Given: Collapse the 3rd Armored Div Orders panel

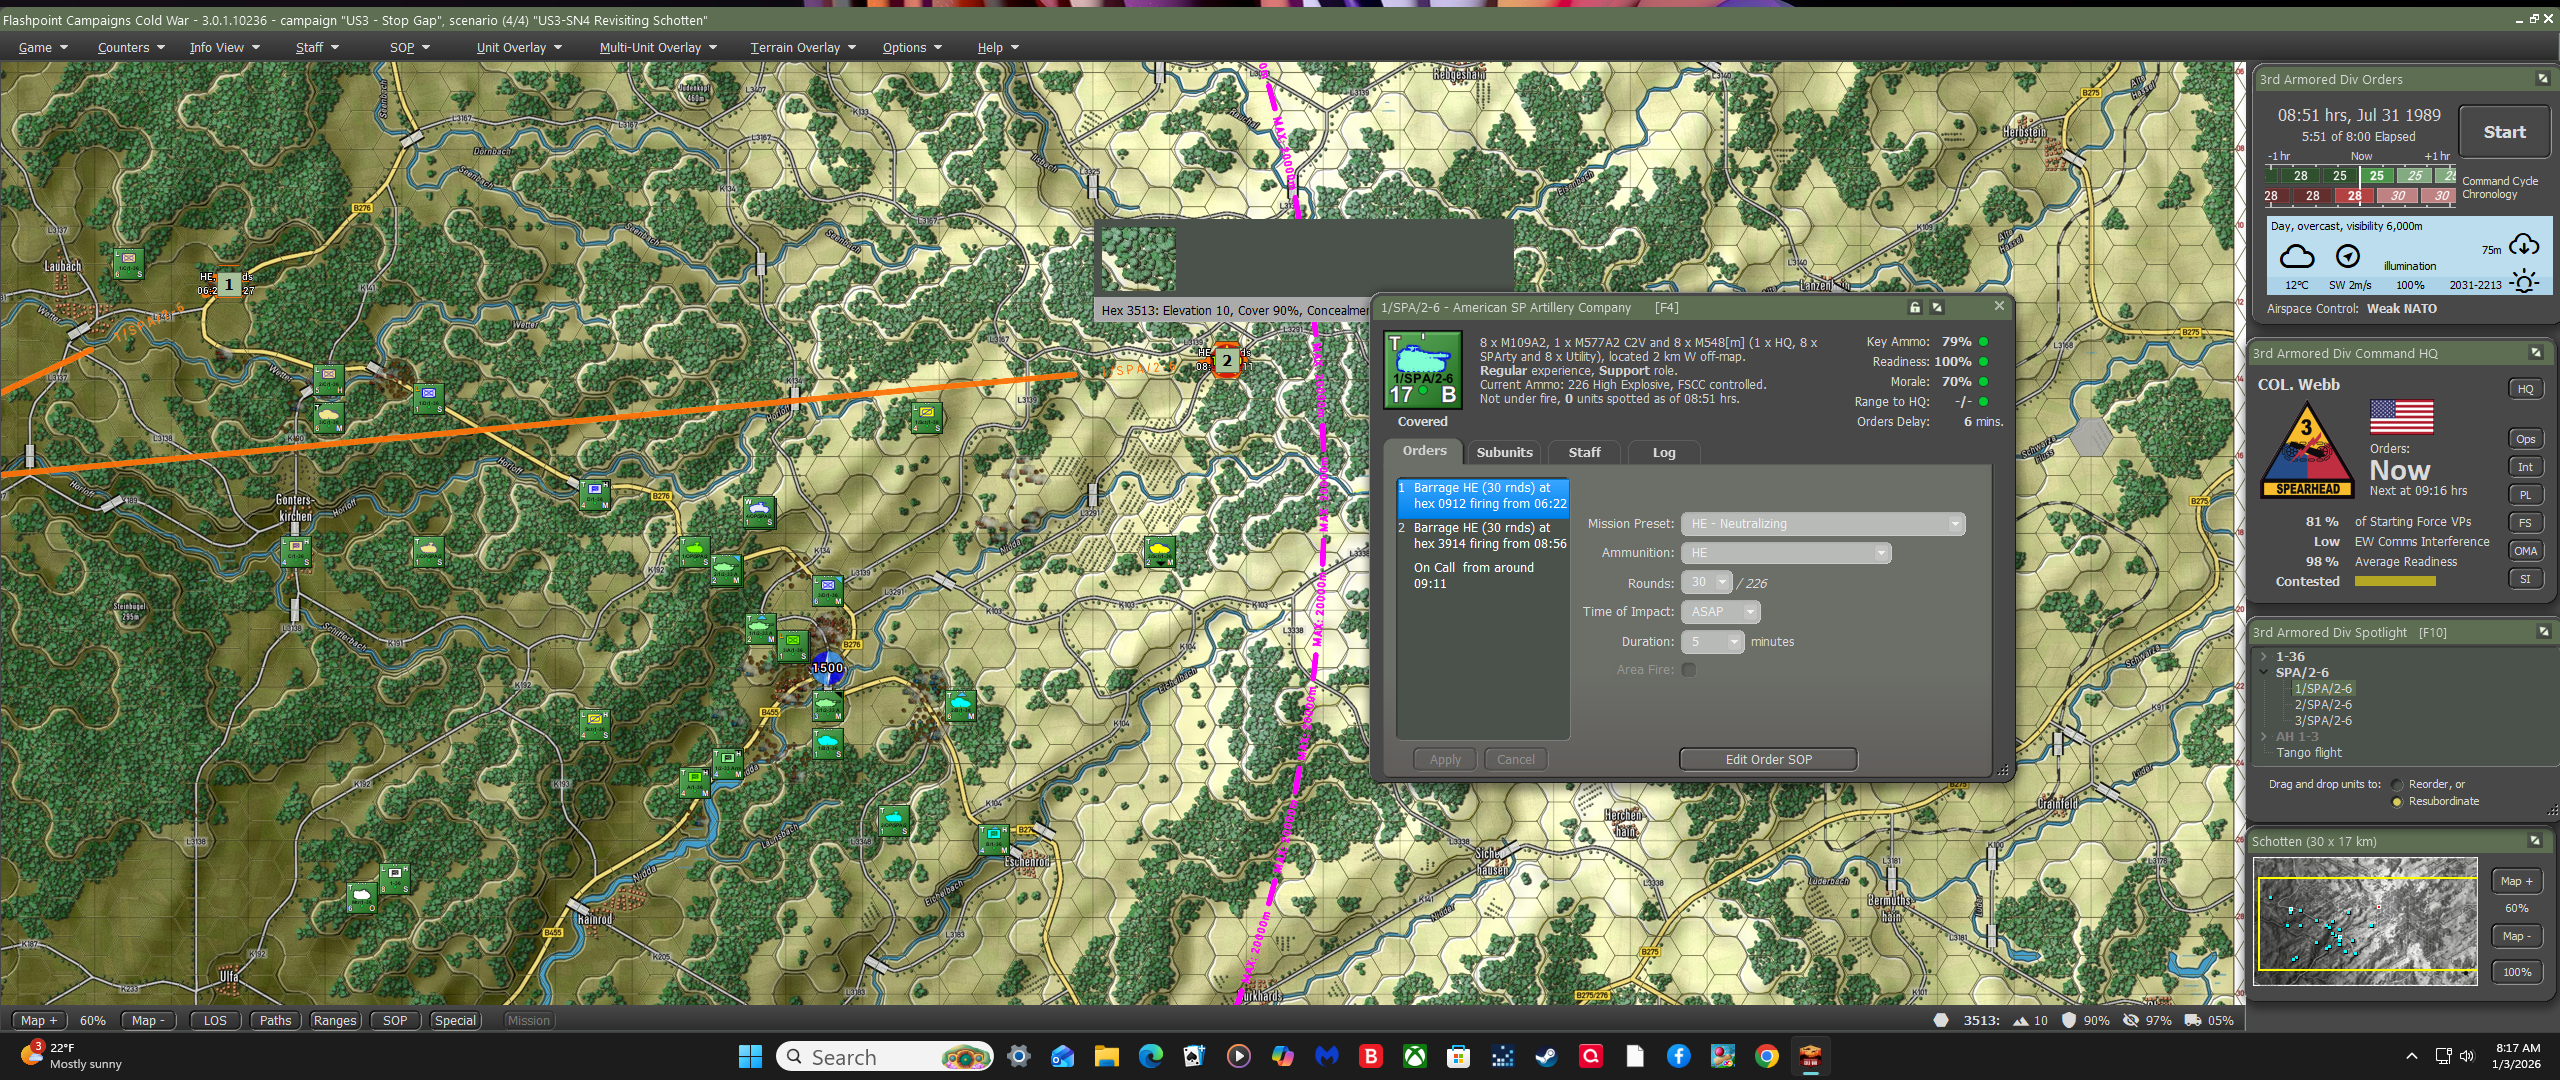Looking at the screenshot, I should pos(2542,79).
